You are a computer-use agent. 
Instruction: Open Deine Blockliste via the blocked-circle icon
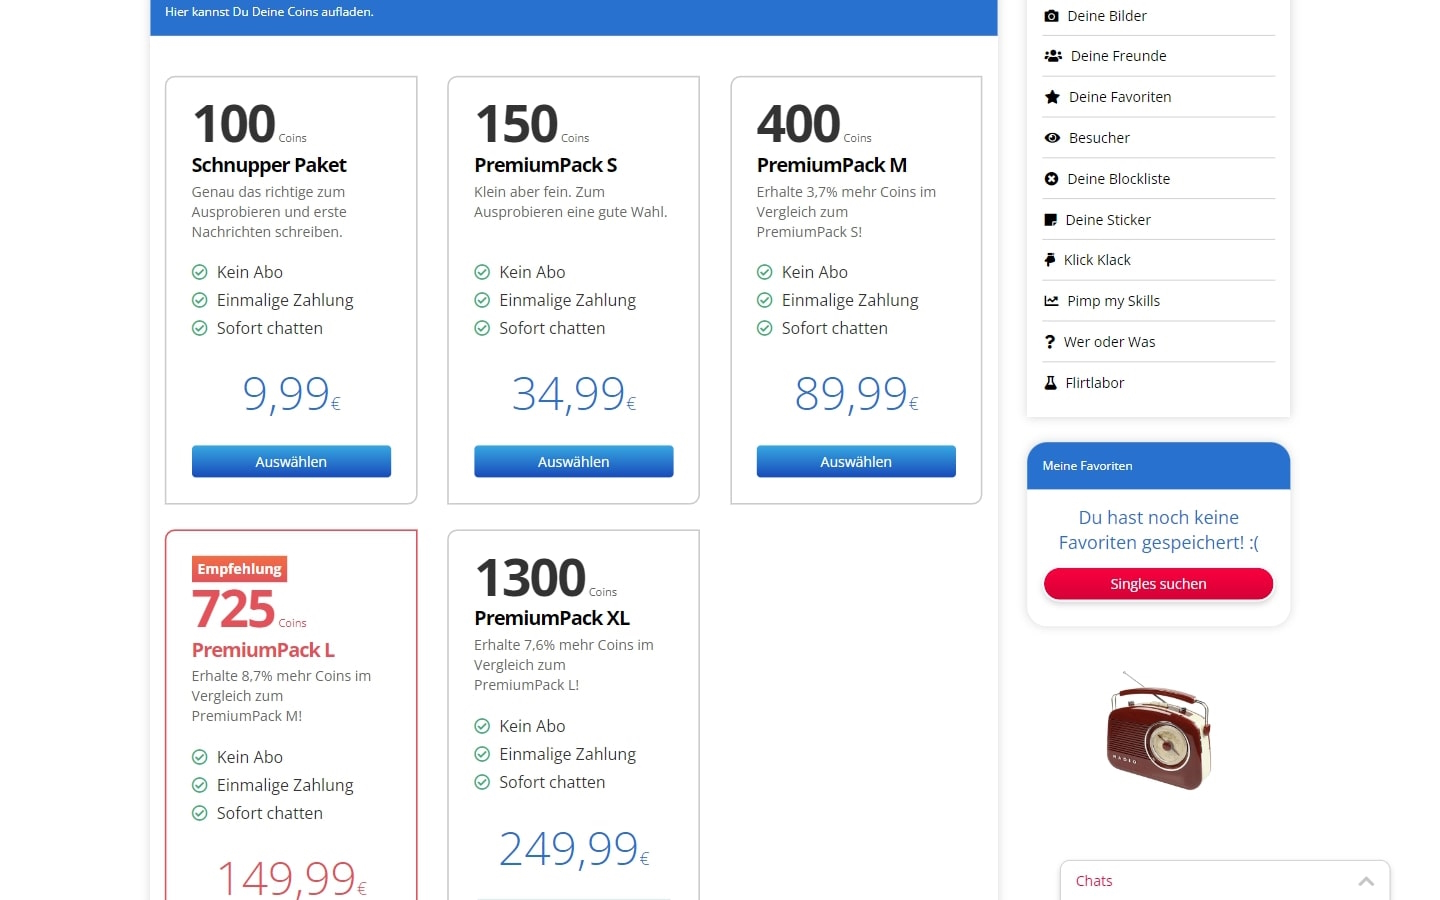(x=1051, y=178)
